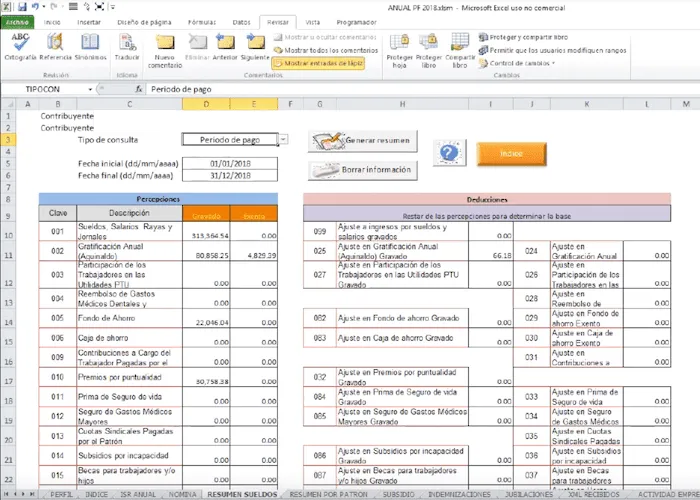Click the orange Índice button

512,154
